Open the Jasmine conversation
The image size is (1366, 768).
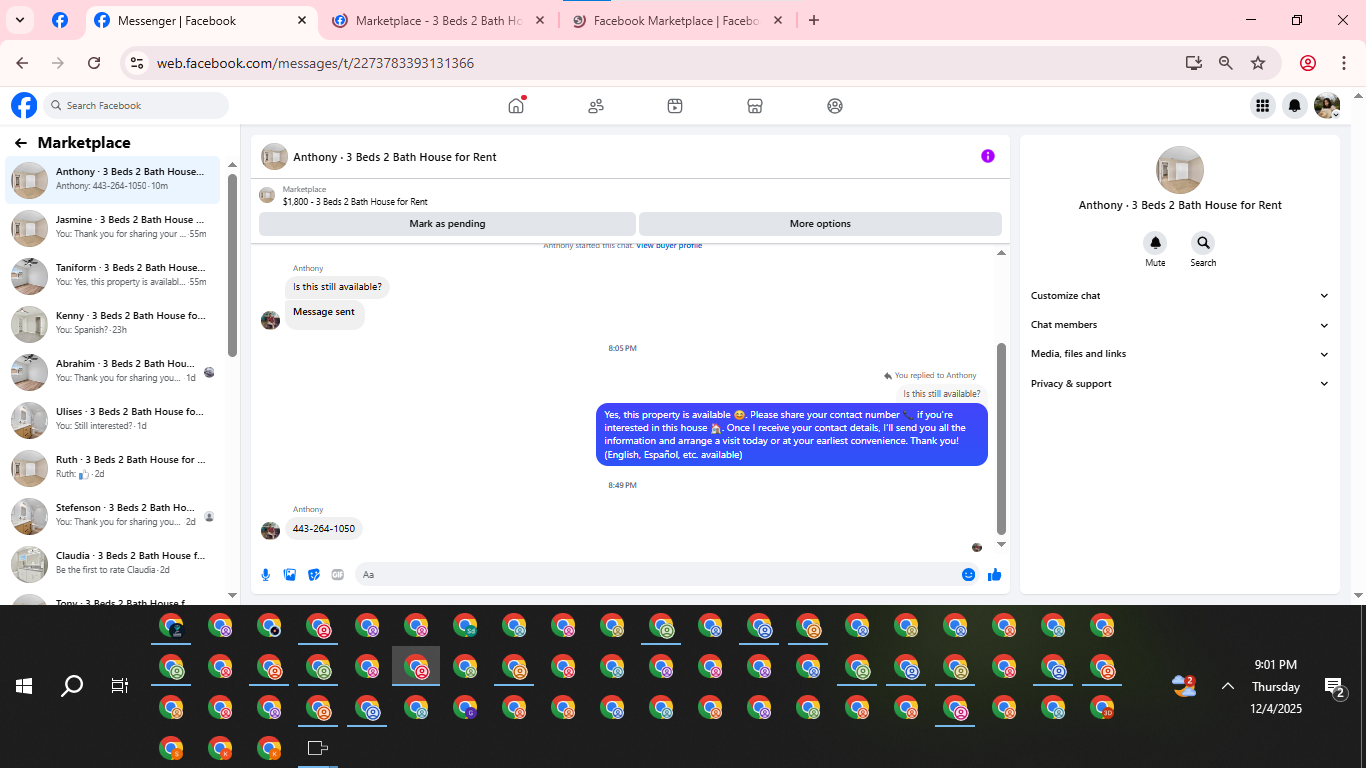point(112,228)
